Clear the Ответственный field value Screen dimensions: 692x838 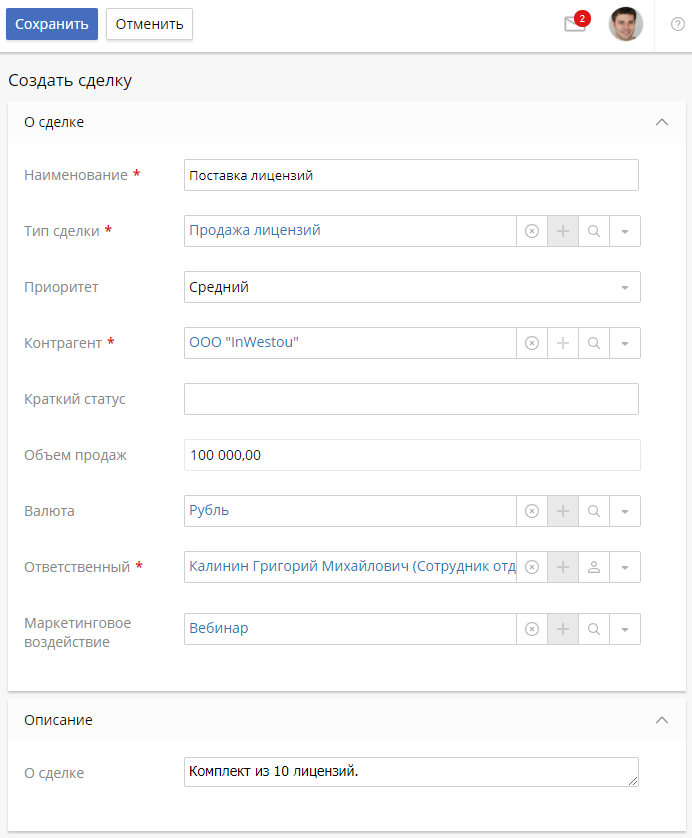(532, 567)
